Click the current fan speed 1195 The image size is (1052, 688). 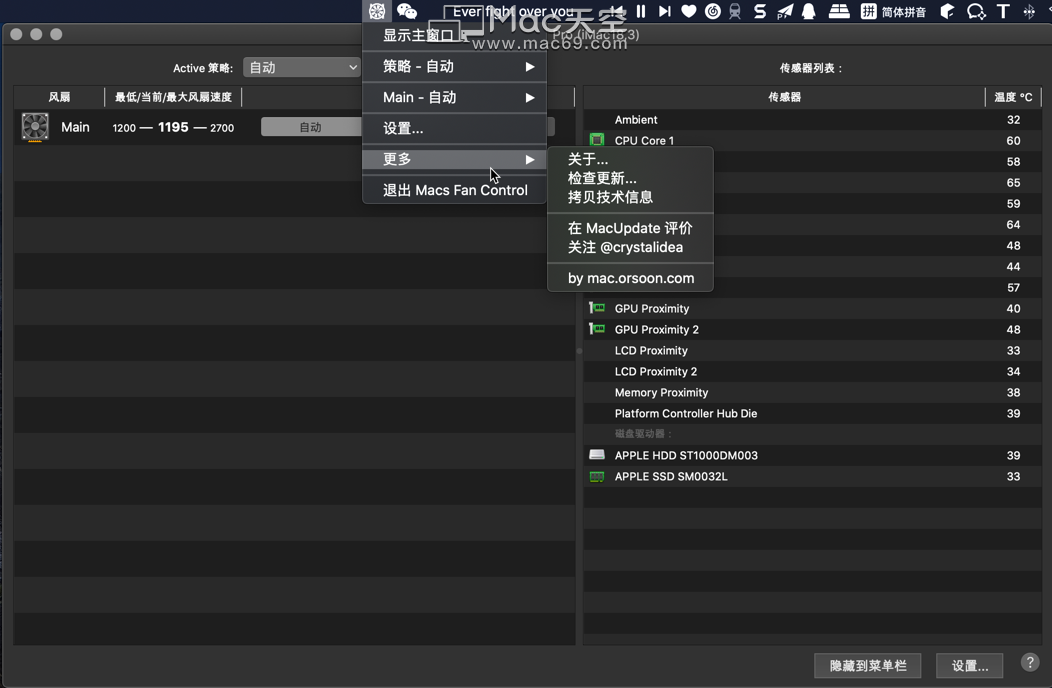pyautogui.click(x=173, y=127)
